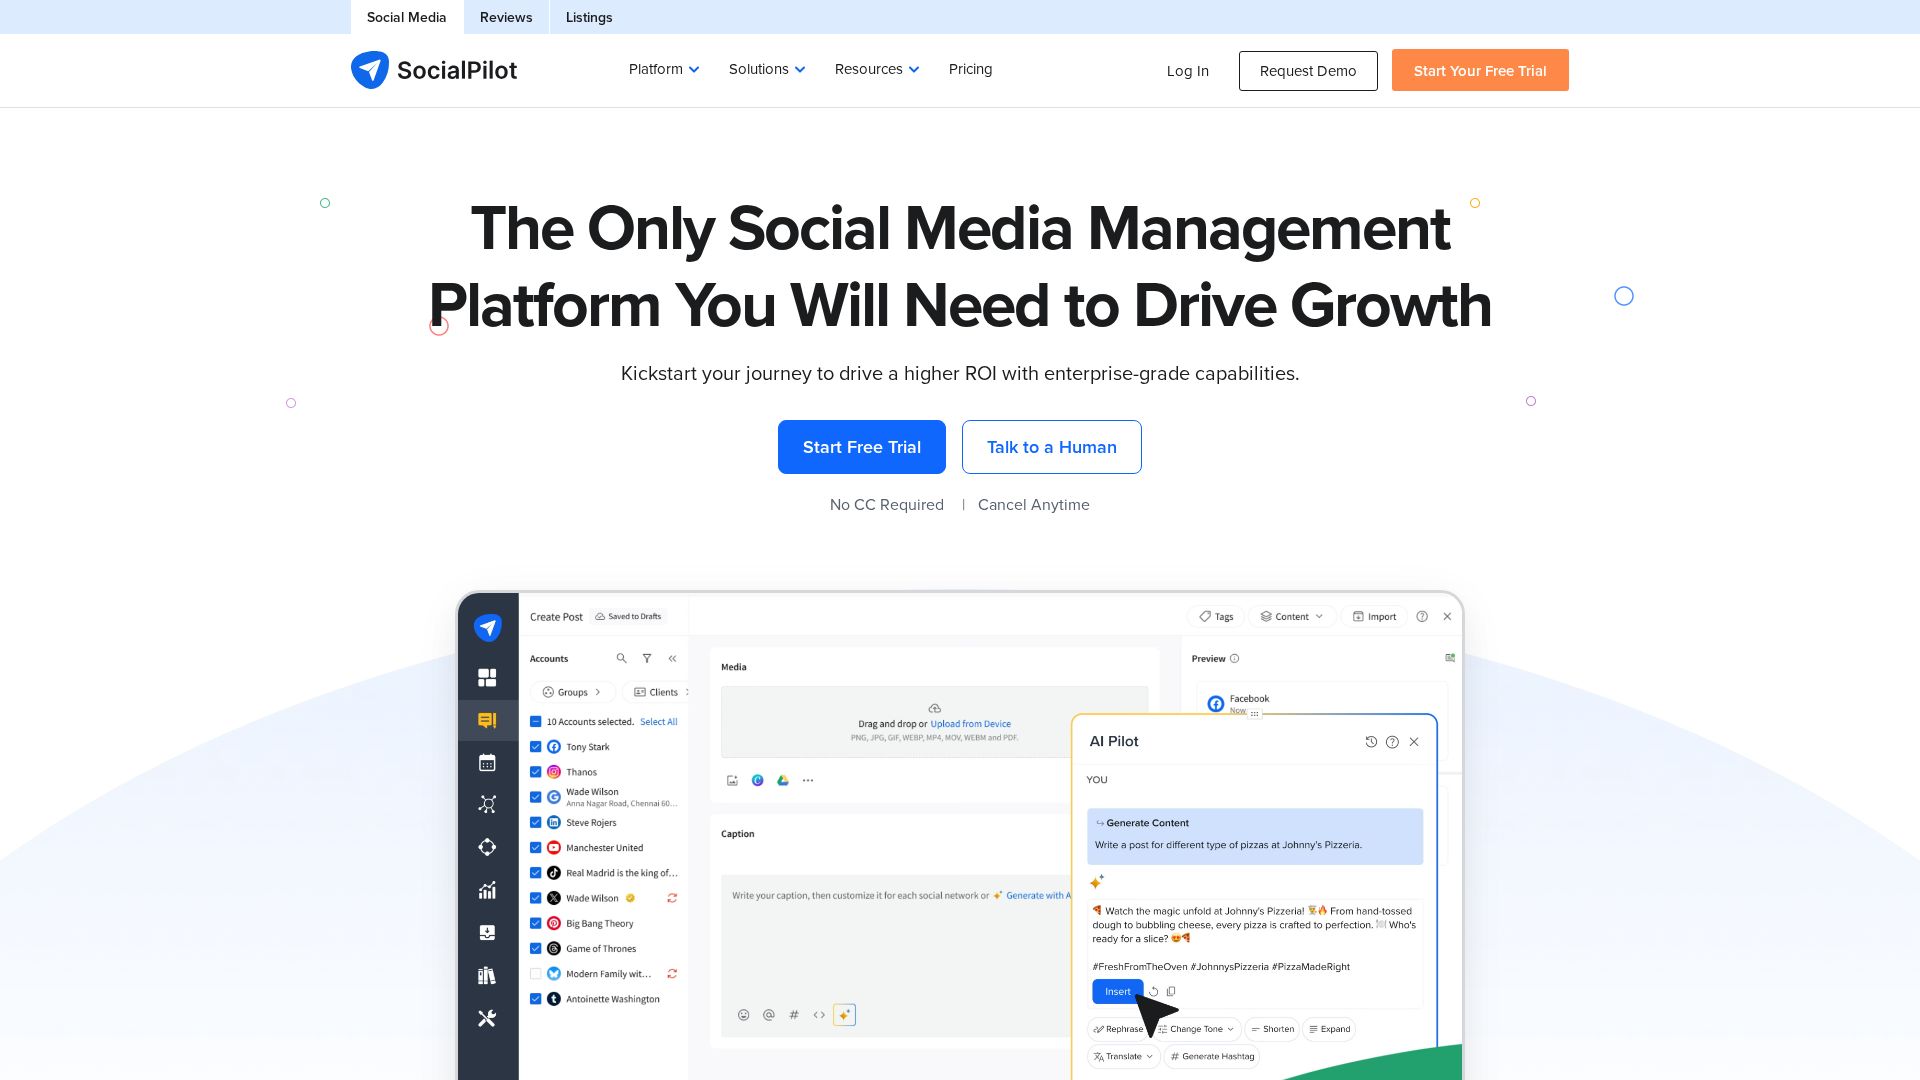Expand the Platform menu
This screenshot has width=1920, height=1080.
tap(664, 69)
